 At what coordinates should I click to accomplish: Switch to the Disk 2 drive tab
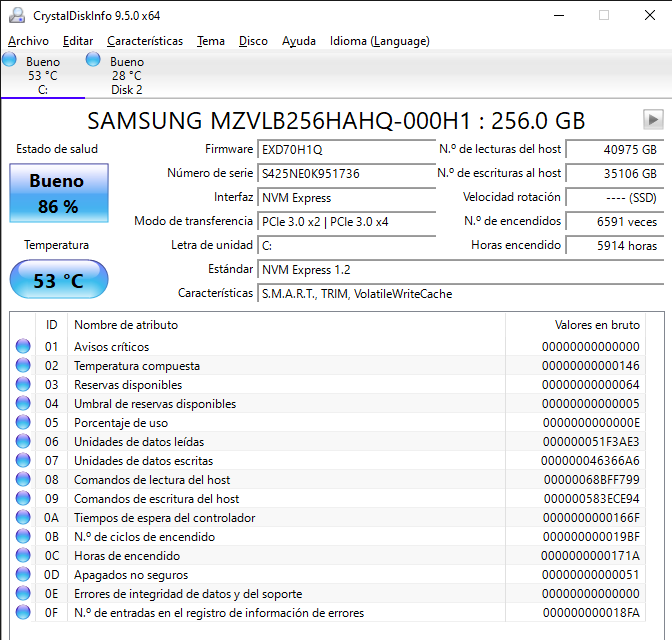126,76
